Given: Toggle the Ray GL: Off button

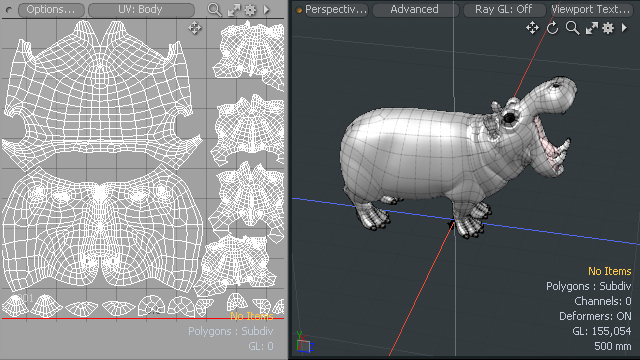Looking at the screenshot, I should pos(504,9).
